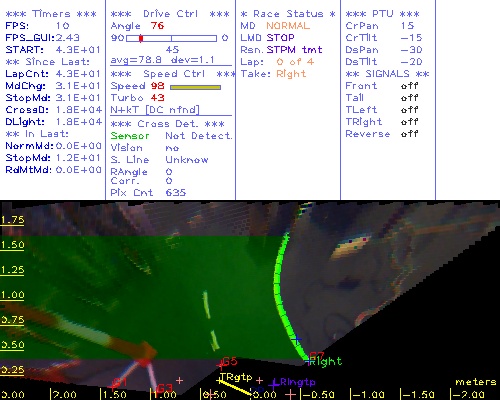This screenshot has width=500, height=400.
Task: Toggle the Reverse signal off value
Action: (x=409, y=134)
